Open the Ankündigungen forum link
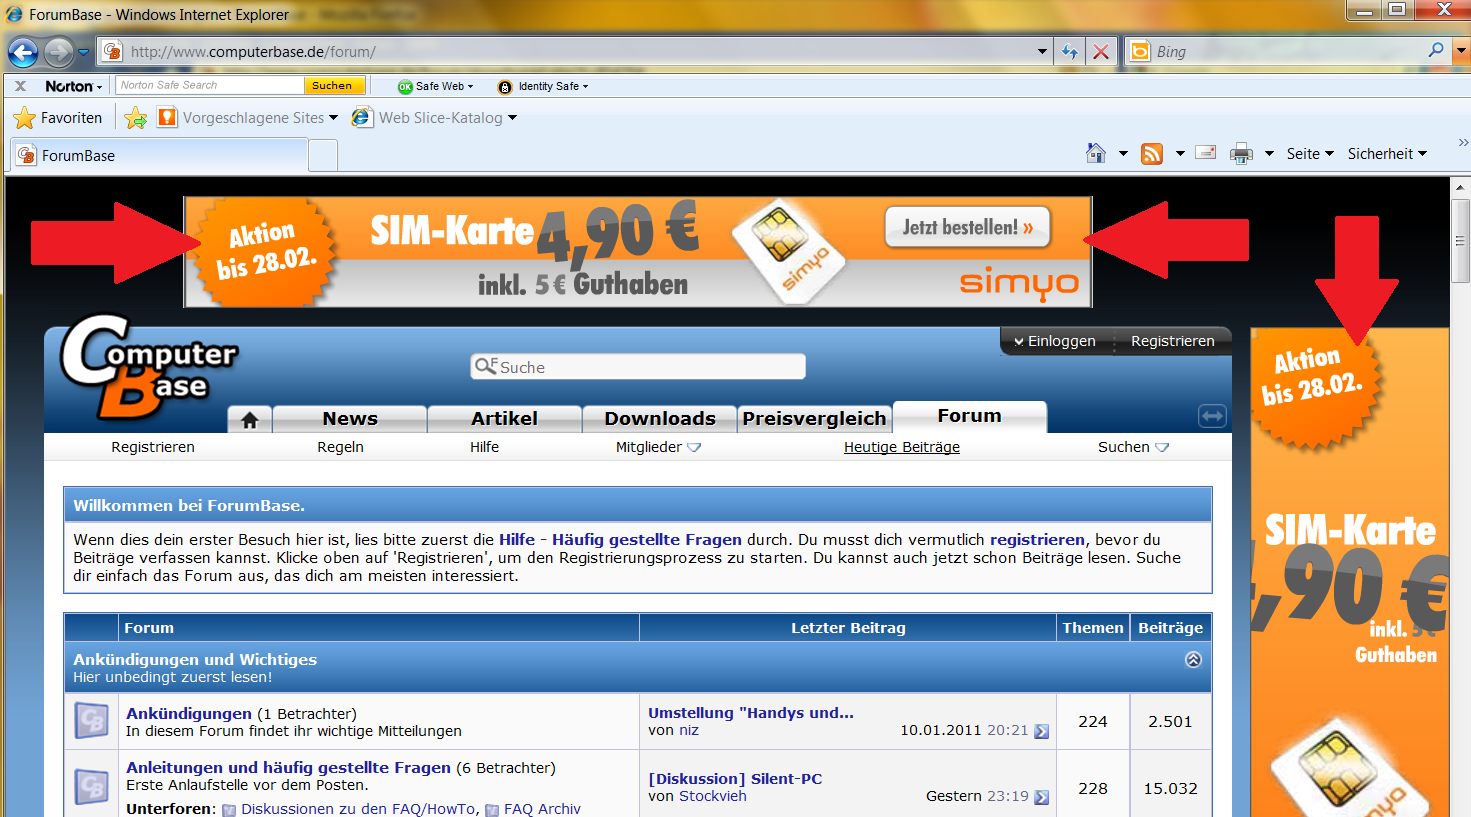1471x817 pixels. pos(189,714)
